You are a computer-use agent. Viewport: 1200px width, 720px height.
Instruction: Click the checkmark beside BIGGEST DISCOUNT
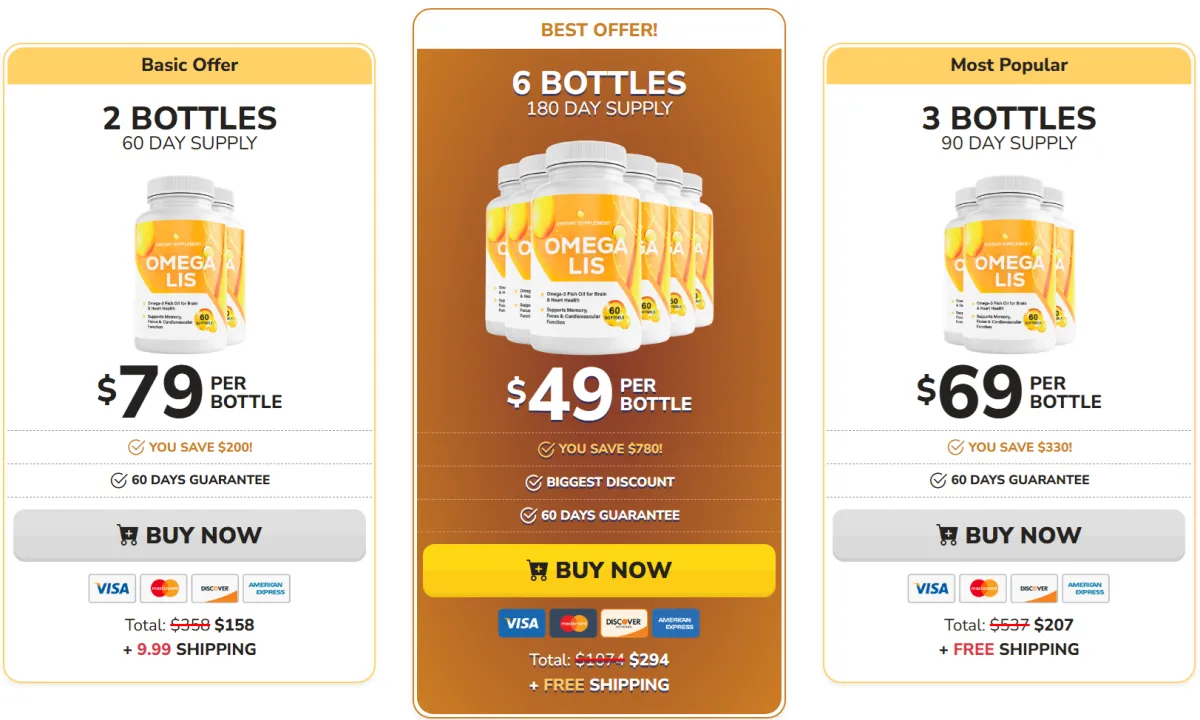[x=534, y=482]
